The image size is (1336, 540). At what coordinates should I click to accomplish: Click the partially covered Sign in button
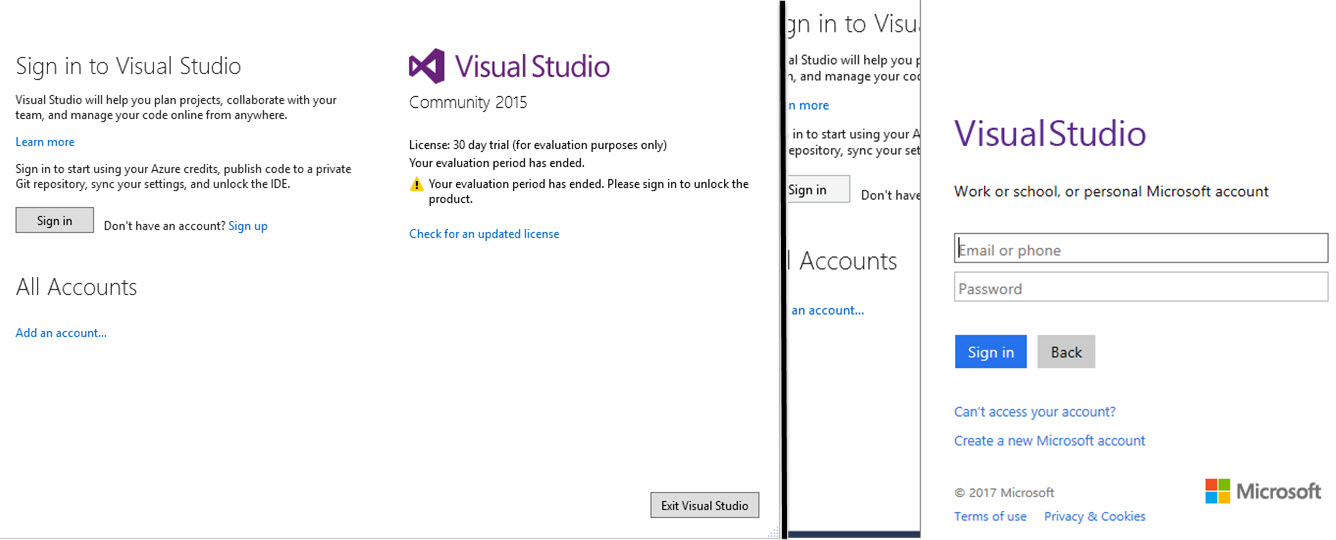(x=816, y=190)
